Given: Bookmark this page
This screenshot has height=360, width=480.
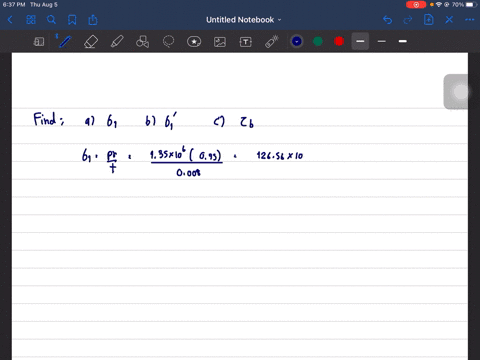Looking at the screenshot, I should coord(72,20).
